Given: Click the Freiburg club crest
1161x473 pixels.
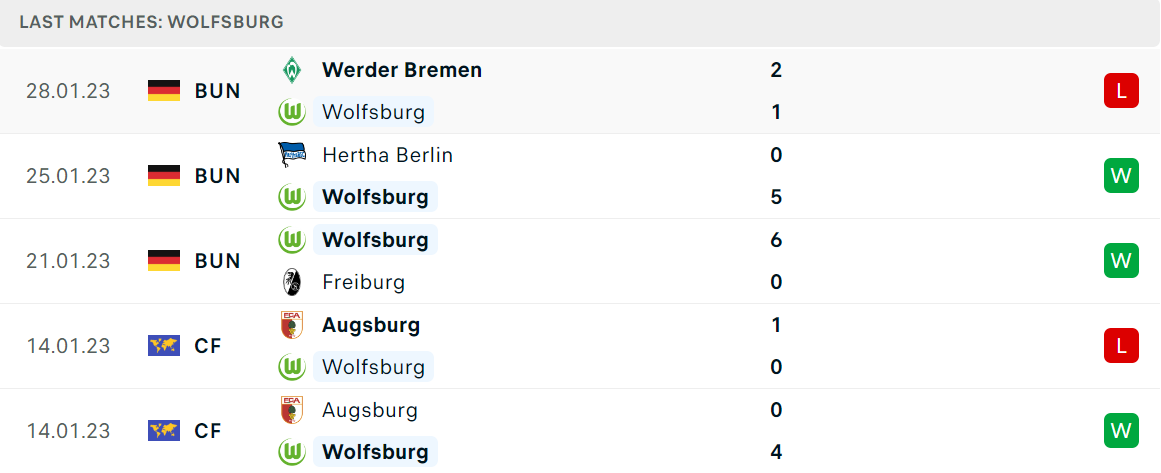Looking at the screenshot, I should click(x=292, y=282).
